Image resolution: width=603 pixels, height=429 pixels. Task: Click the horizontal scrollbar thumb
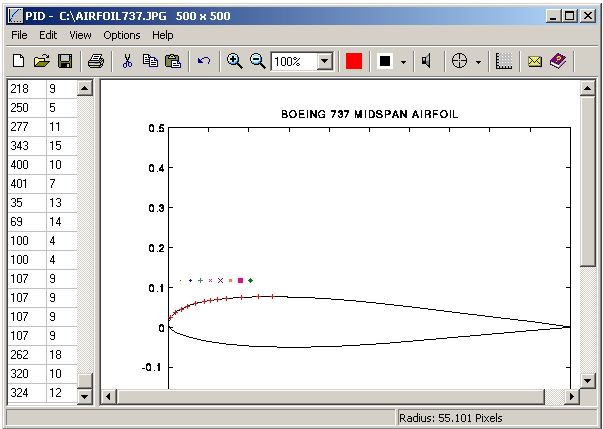click(x=331, y=396)
